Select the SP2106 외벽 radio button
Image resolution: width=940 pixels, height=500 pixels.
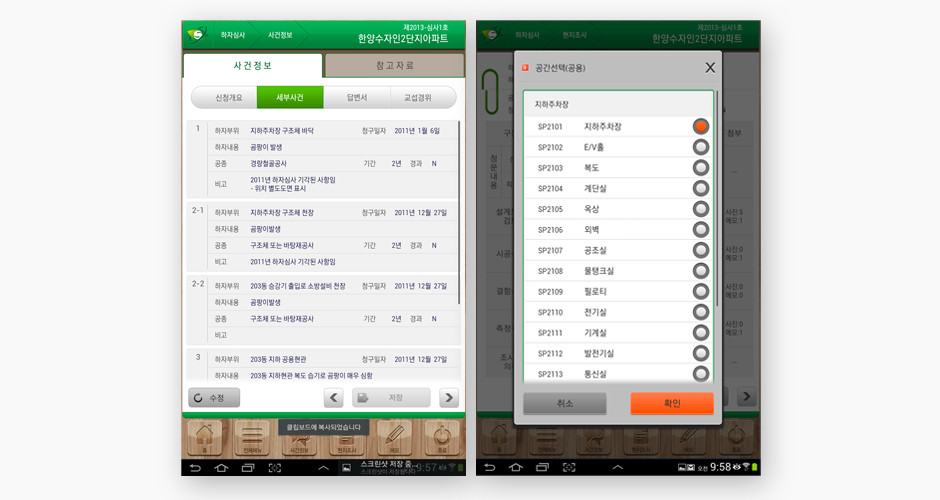pos(701,230)
